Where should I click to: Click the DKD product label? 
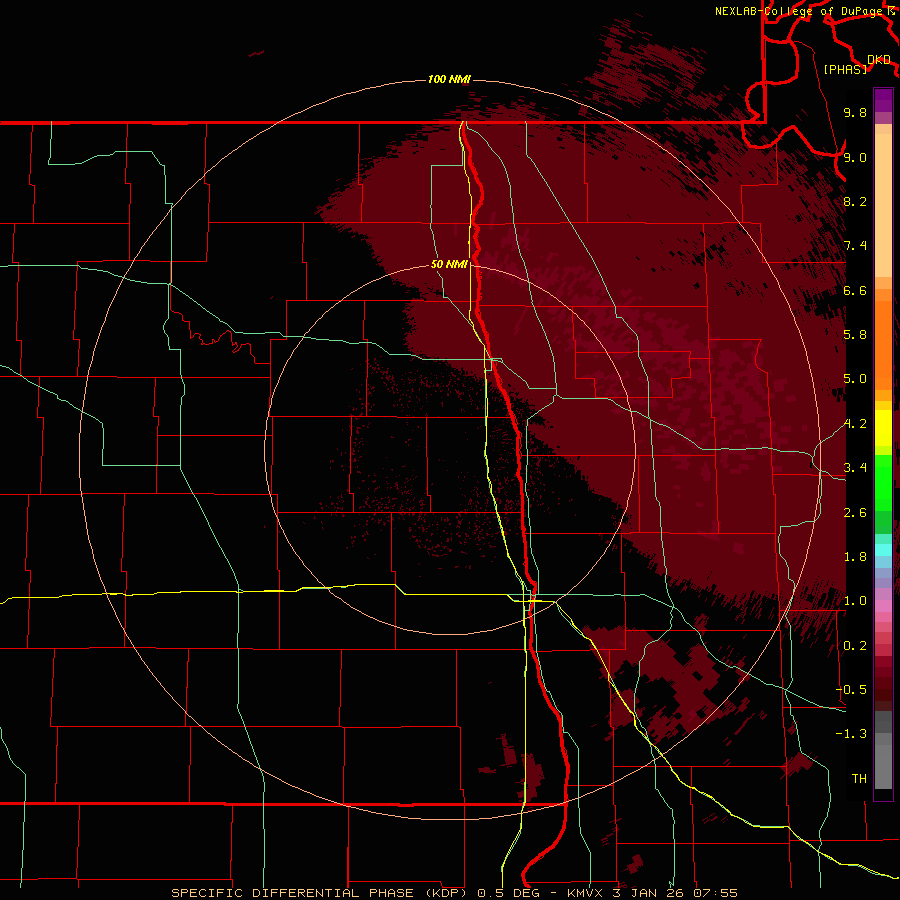pos(879,60)
